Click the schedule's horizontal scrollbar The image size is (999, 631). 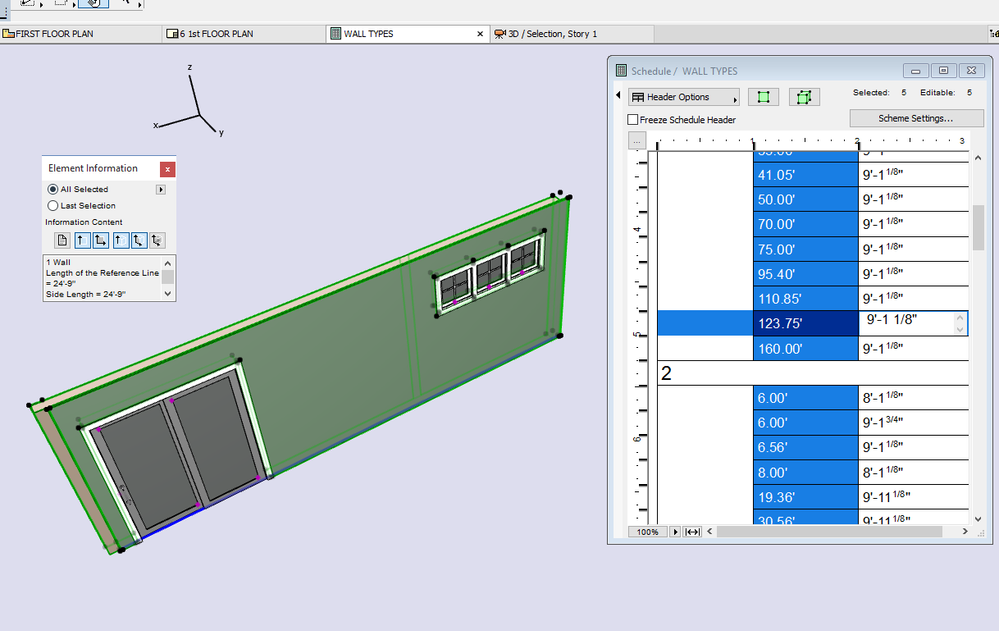point(830,532)
